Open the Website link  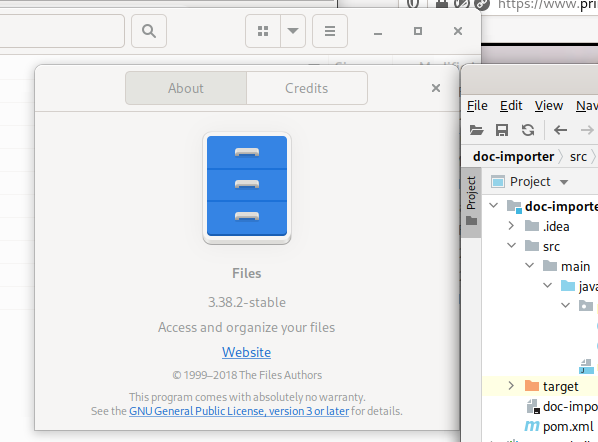246,352
